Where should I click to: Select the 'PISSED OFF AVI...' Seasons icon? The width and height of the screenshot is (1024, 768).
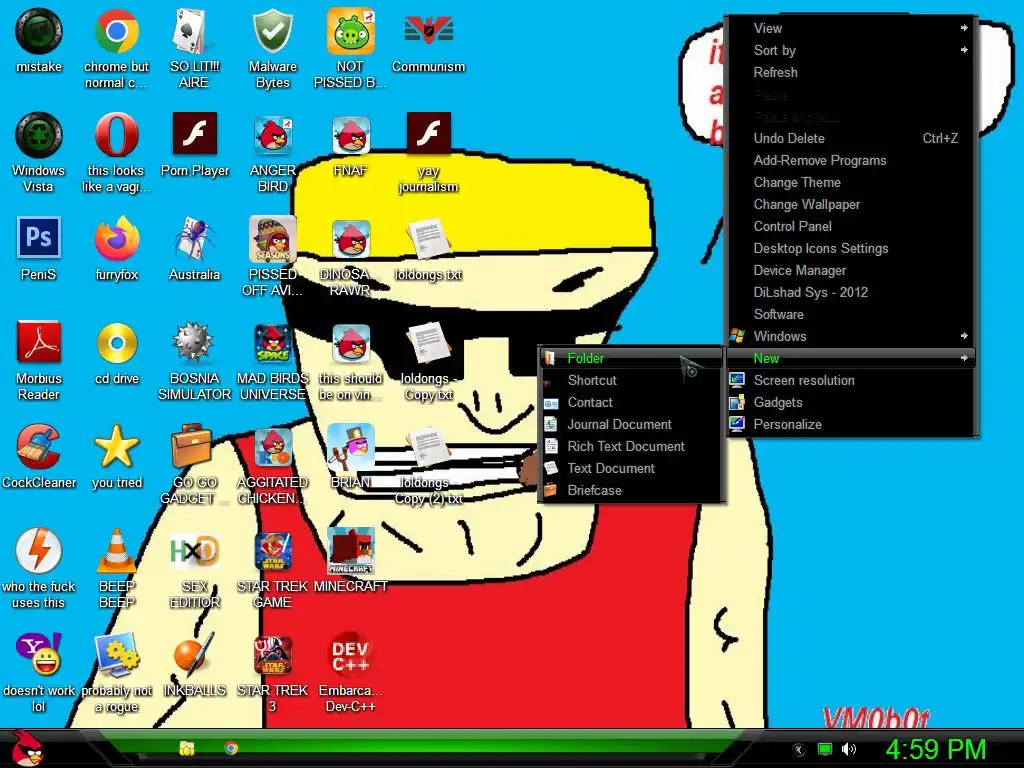272,239
